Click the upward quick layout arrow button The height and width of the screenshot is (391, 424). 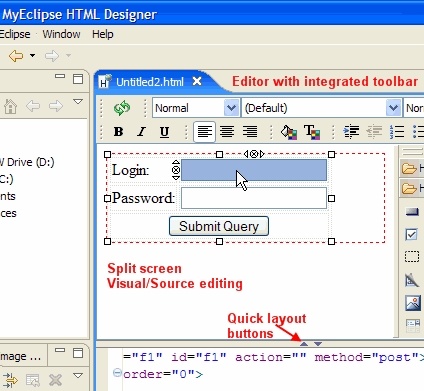[304, 344]
